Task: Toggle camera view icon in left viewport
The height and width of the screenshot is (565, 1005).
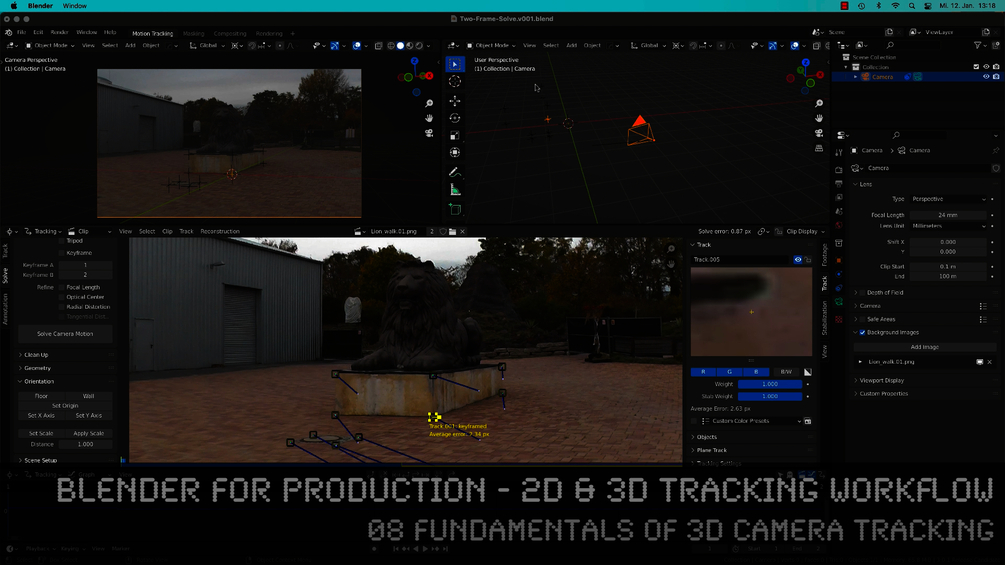Action: (x=429, y=133)
